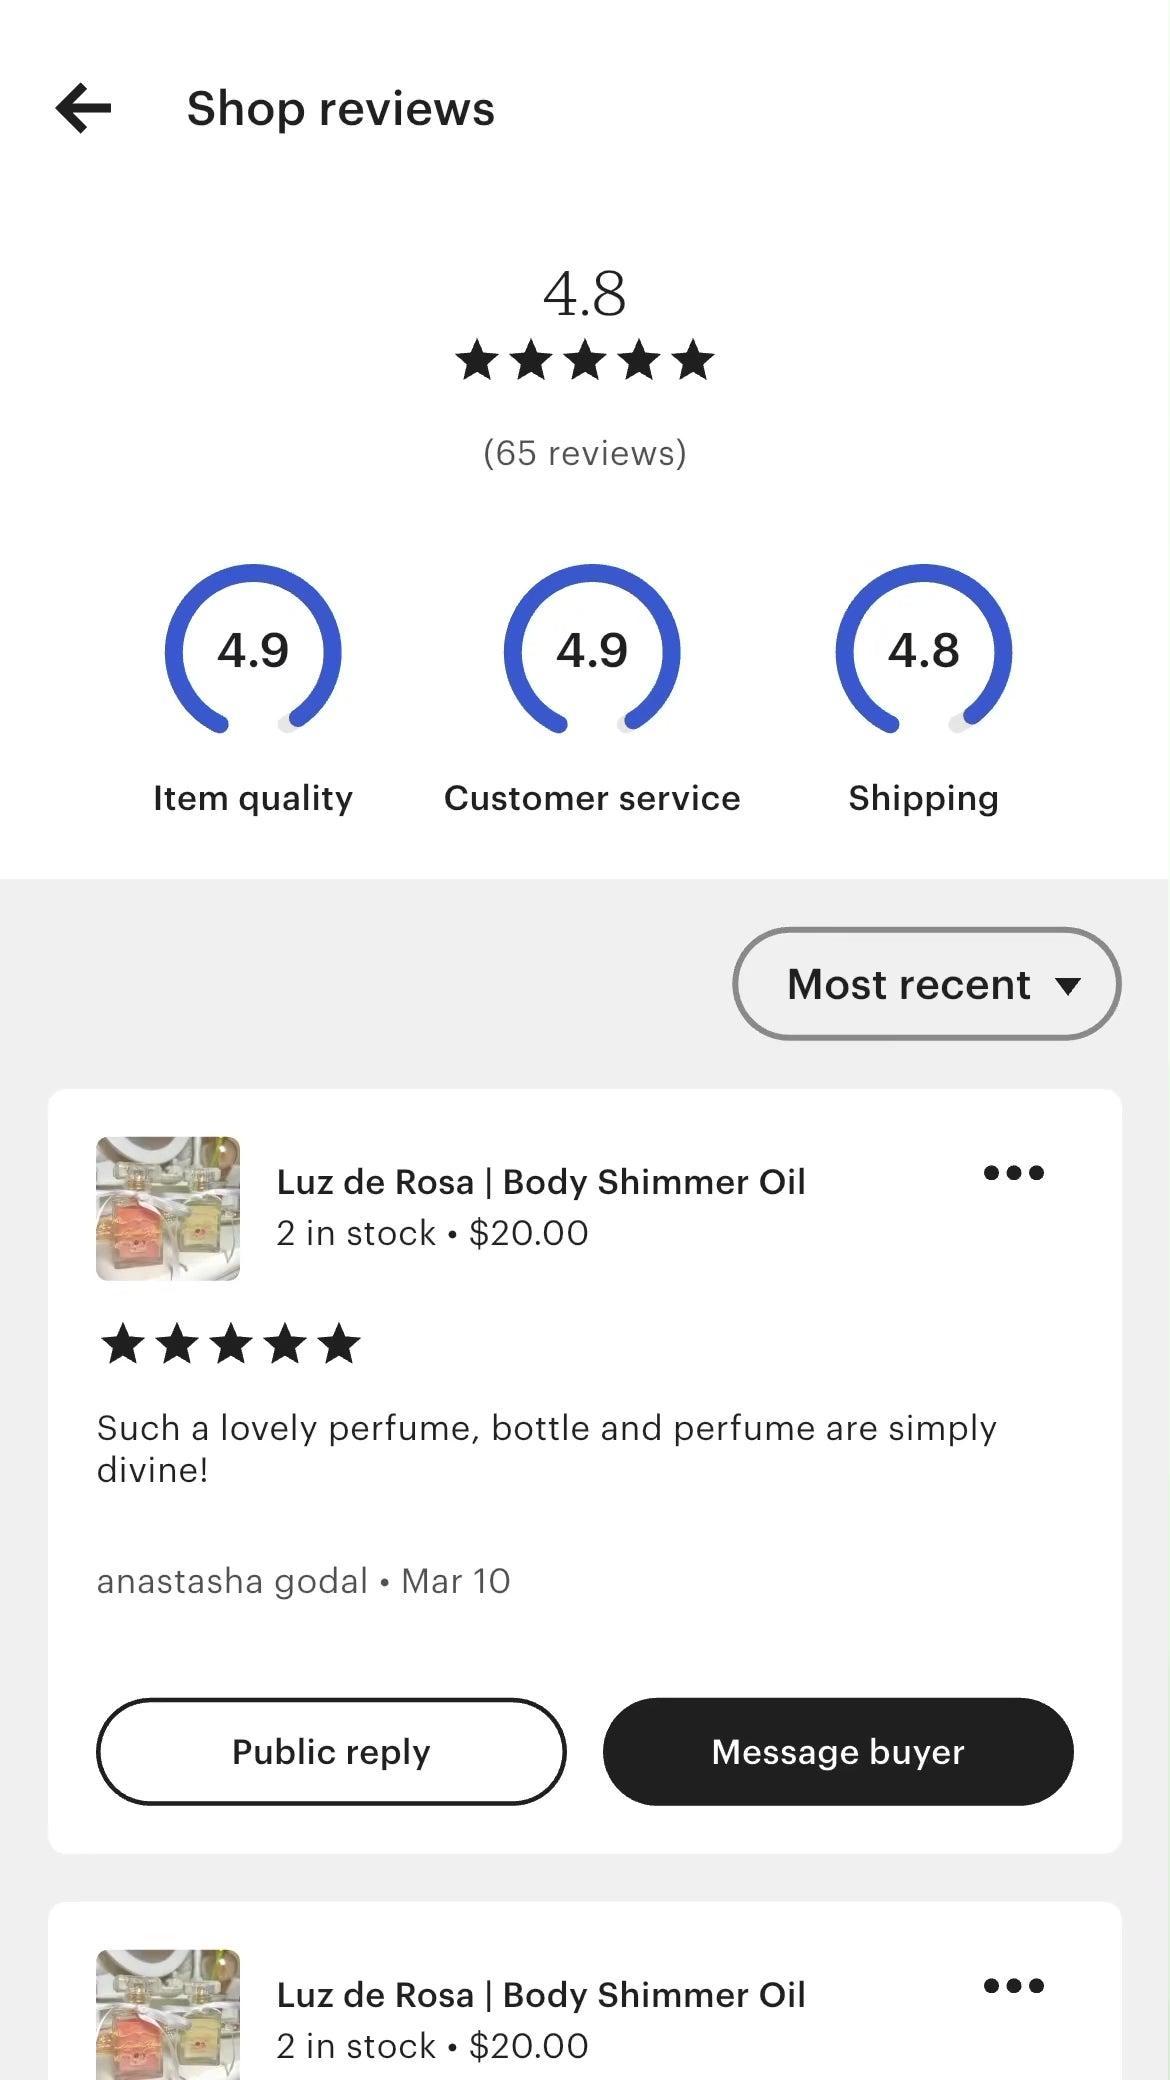Screen dimensions: 1170x2080
Task: Click the Message buyer button
Action: [x=838, y=1751]
